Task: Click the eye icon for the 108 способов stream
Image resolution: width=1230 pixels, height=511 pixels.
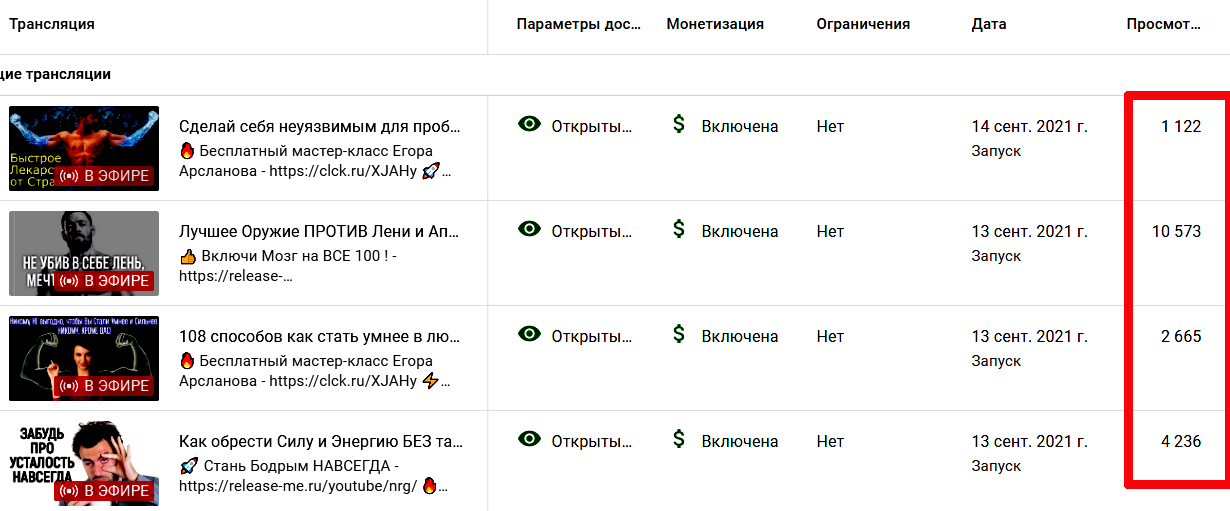Action: pyautogui.click(x=529, y=334)
